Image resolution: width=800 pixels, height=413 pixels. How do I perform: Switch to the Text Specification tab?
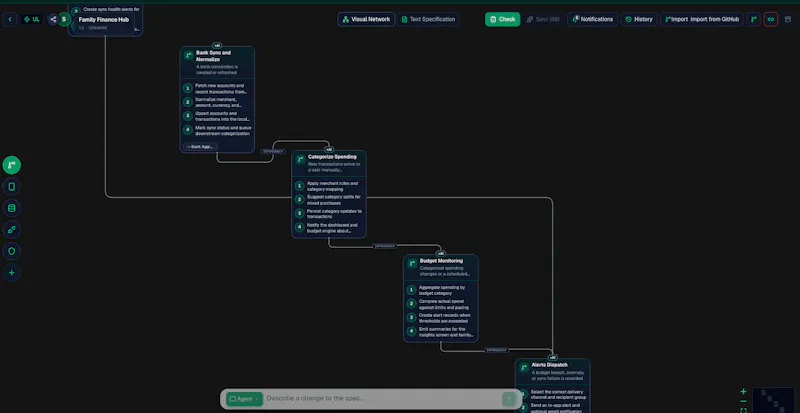click(428, 19)
